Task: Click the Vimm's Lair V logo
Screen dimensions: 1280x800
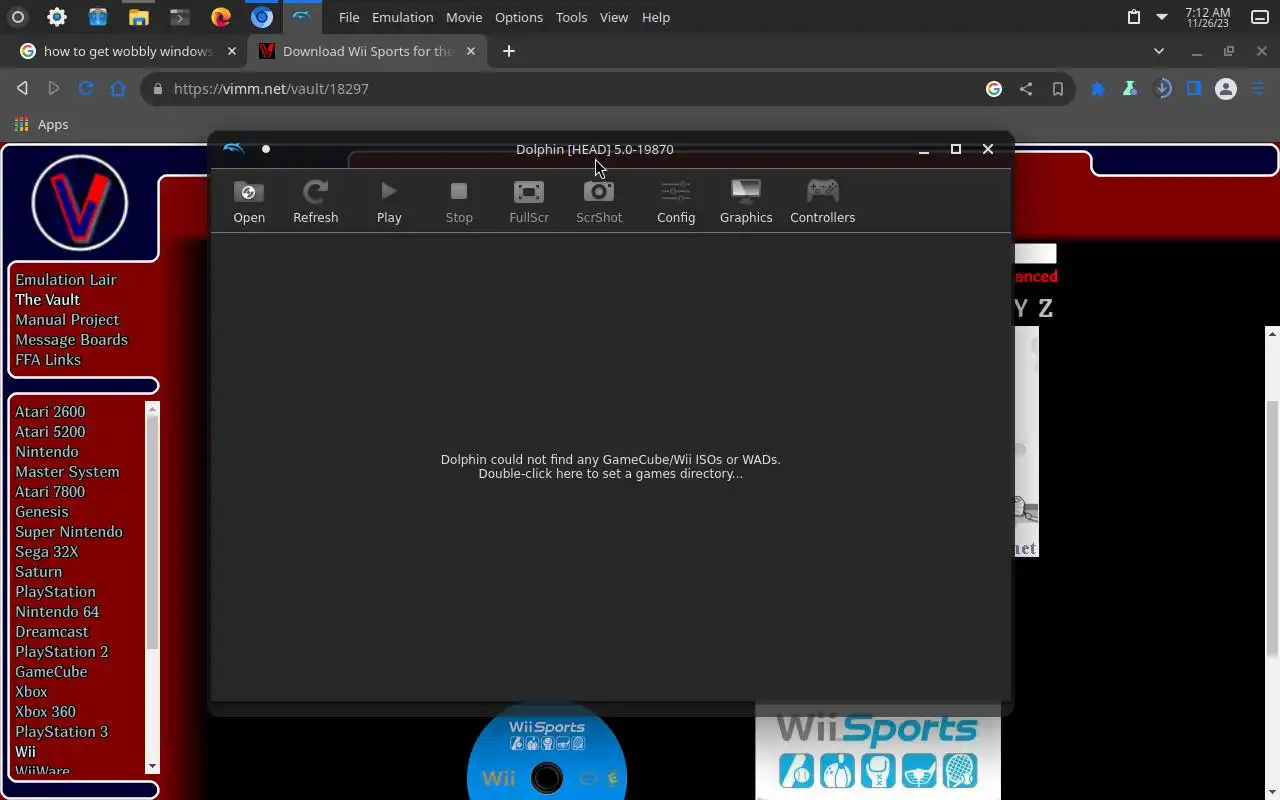Action: (80, 203)
